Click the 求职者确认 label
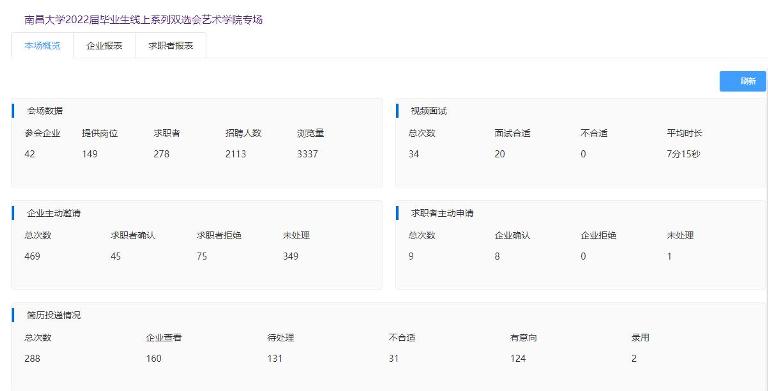This screenshot has height=391, width=768. [x=133, y=235]
